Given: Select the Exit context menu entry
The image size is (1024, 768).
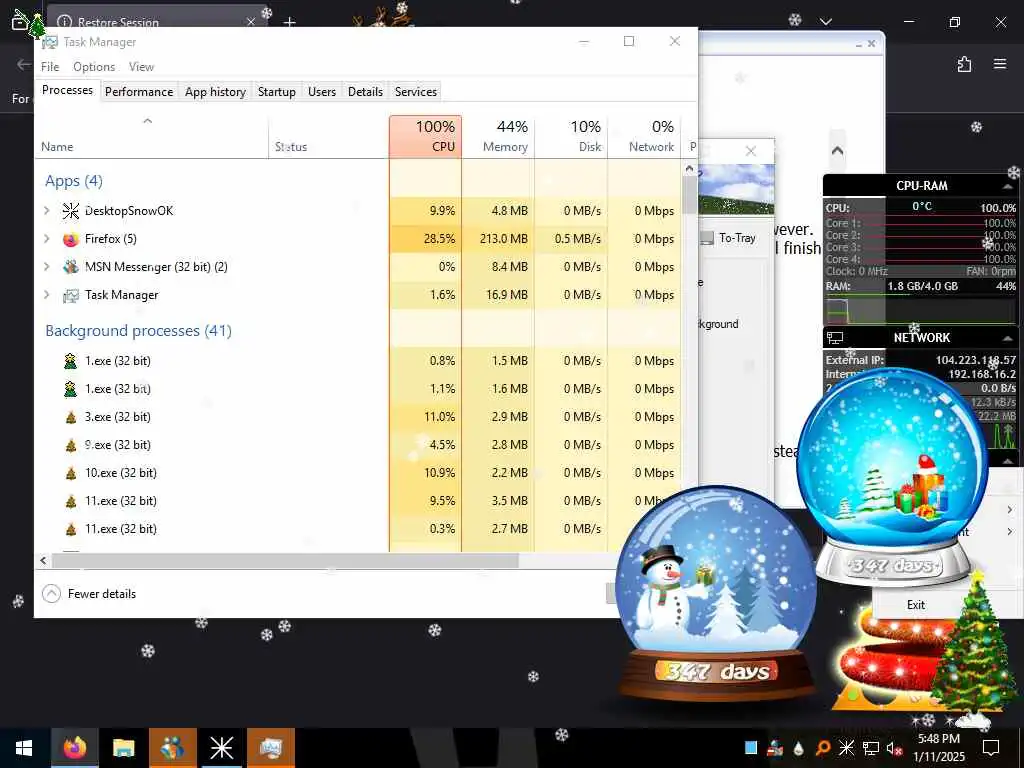Looking at the screenshot, I should click(x=916, y=605).
